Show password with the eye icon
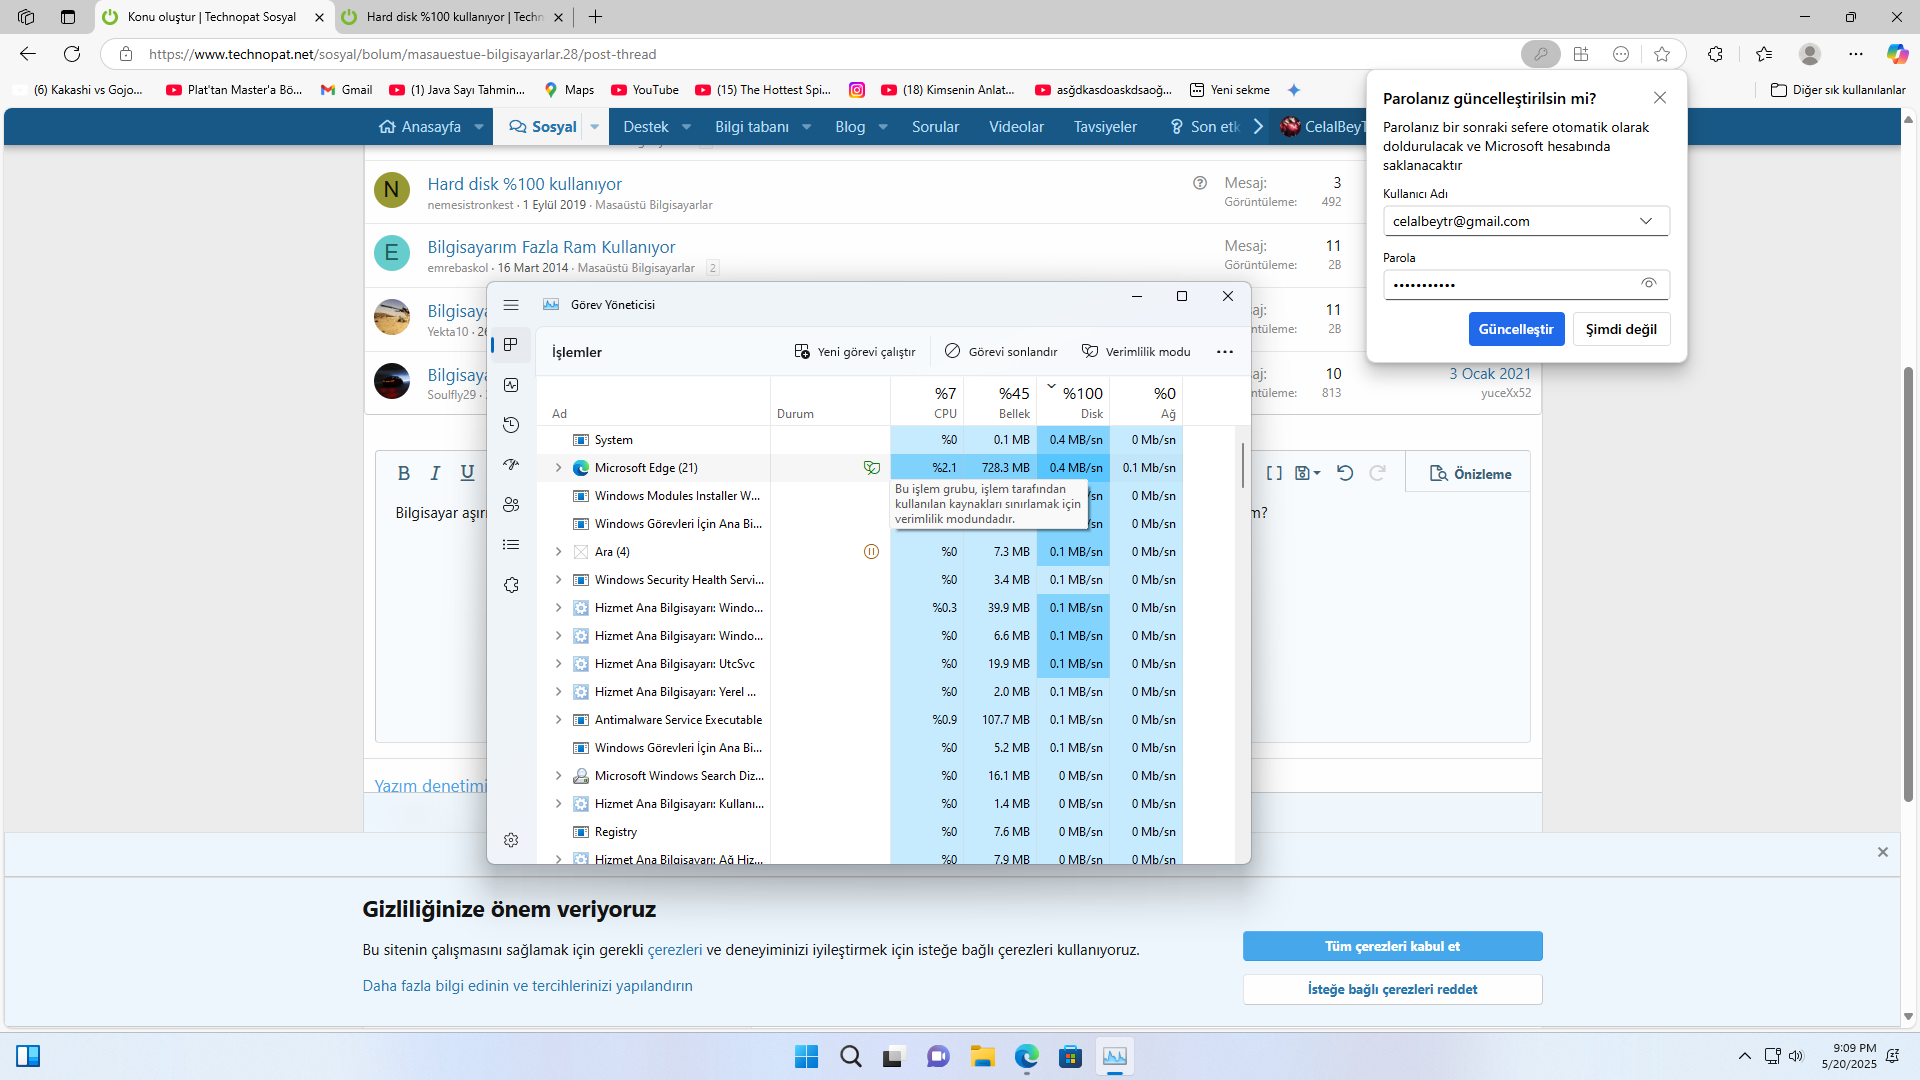Image resolution: width=1920 pixels, height=1080 pixels. (1648, 284)
